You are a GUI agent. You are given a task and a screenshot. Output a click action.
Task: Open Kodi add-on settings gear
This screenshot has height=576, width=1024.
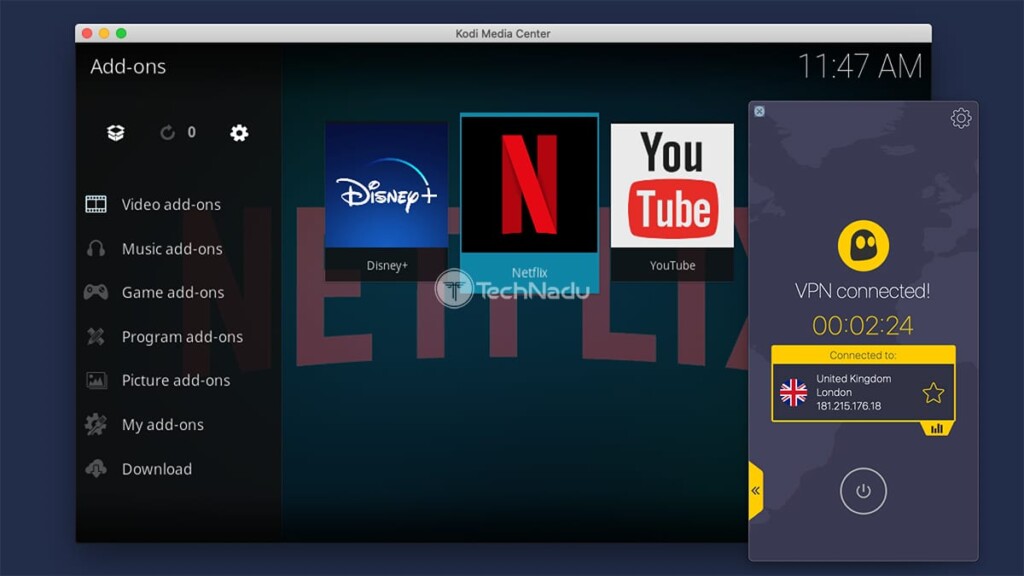(x=239, y=133)
